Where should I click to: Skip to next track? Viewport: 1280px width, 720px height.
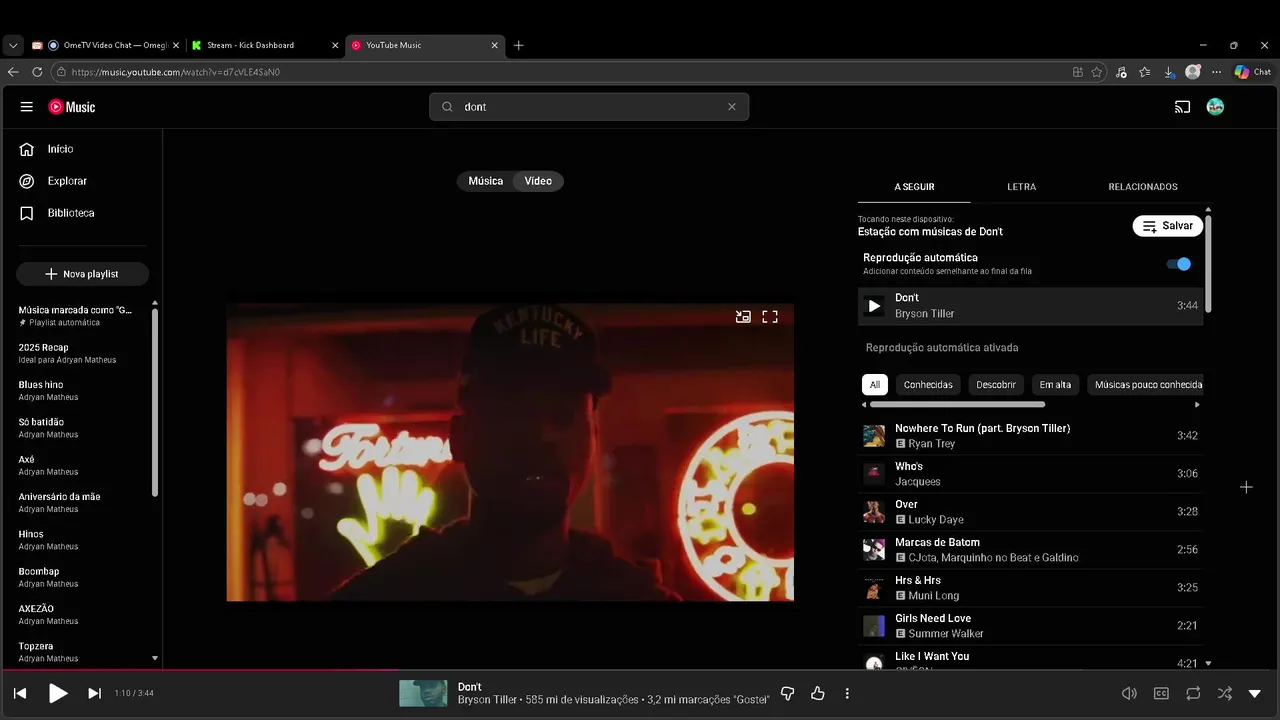click(94, 693)
